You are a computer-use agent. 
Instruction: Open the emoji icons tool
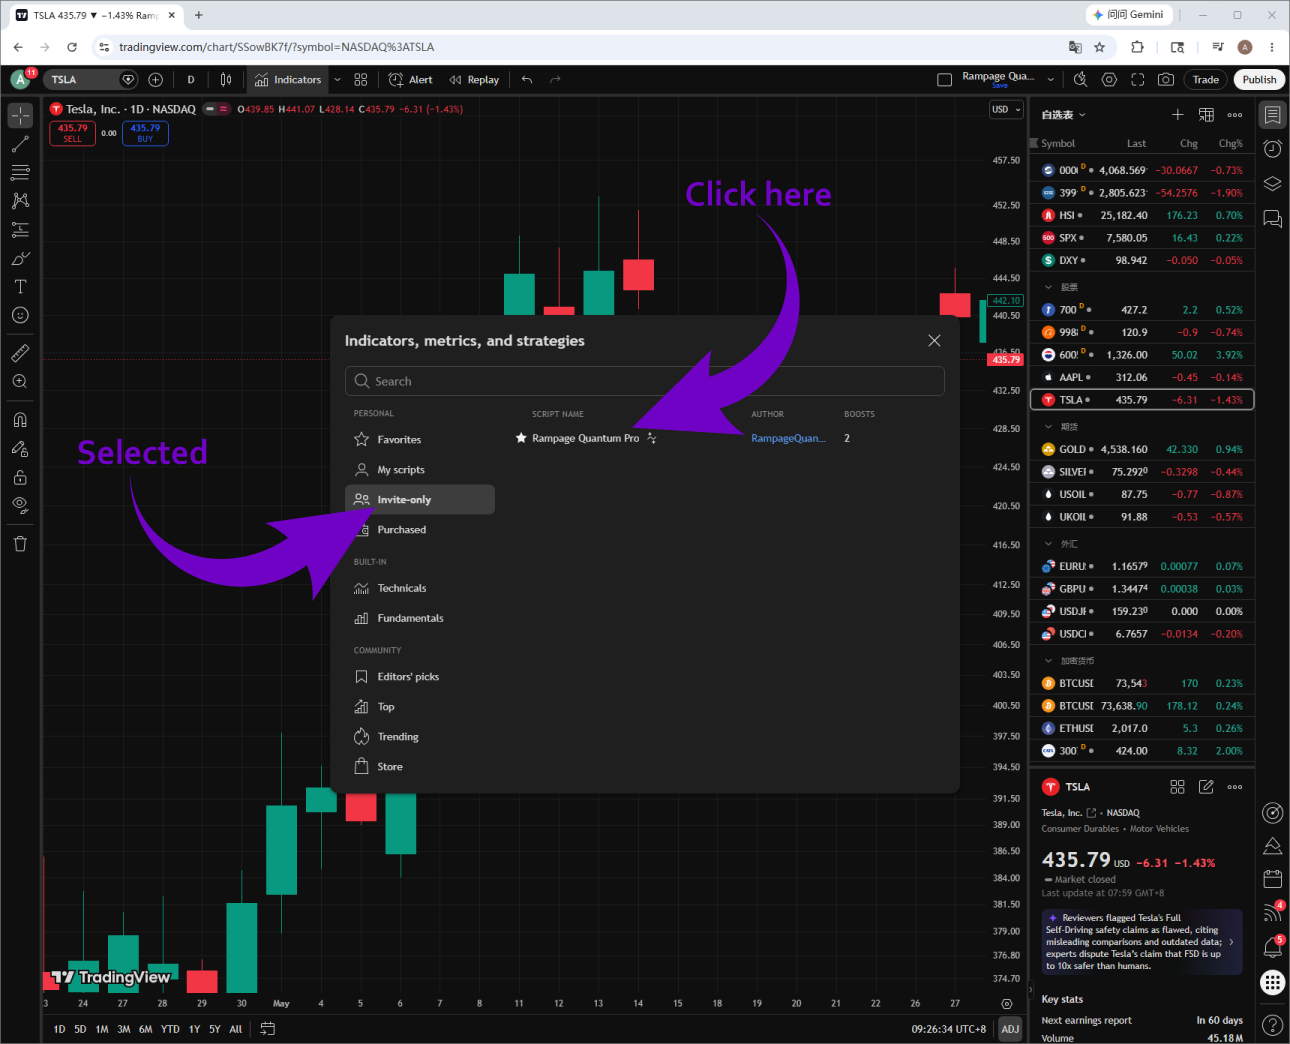[20, 315]
